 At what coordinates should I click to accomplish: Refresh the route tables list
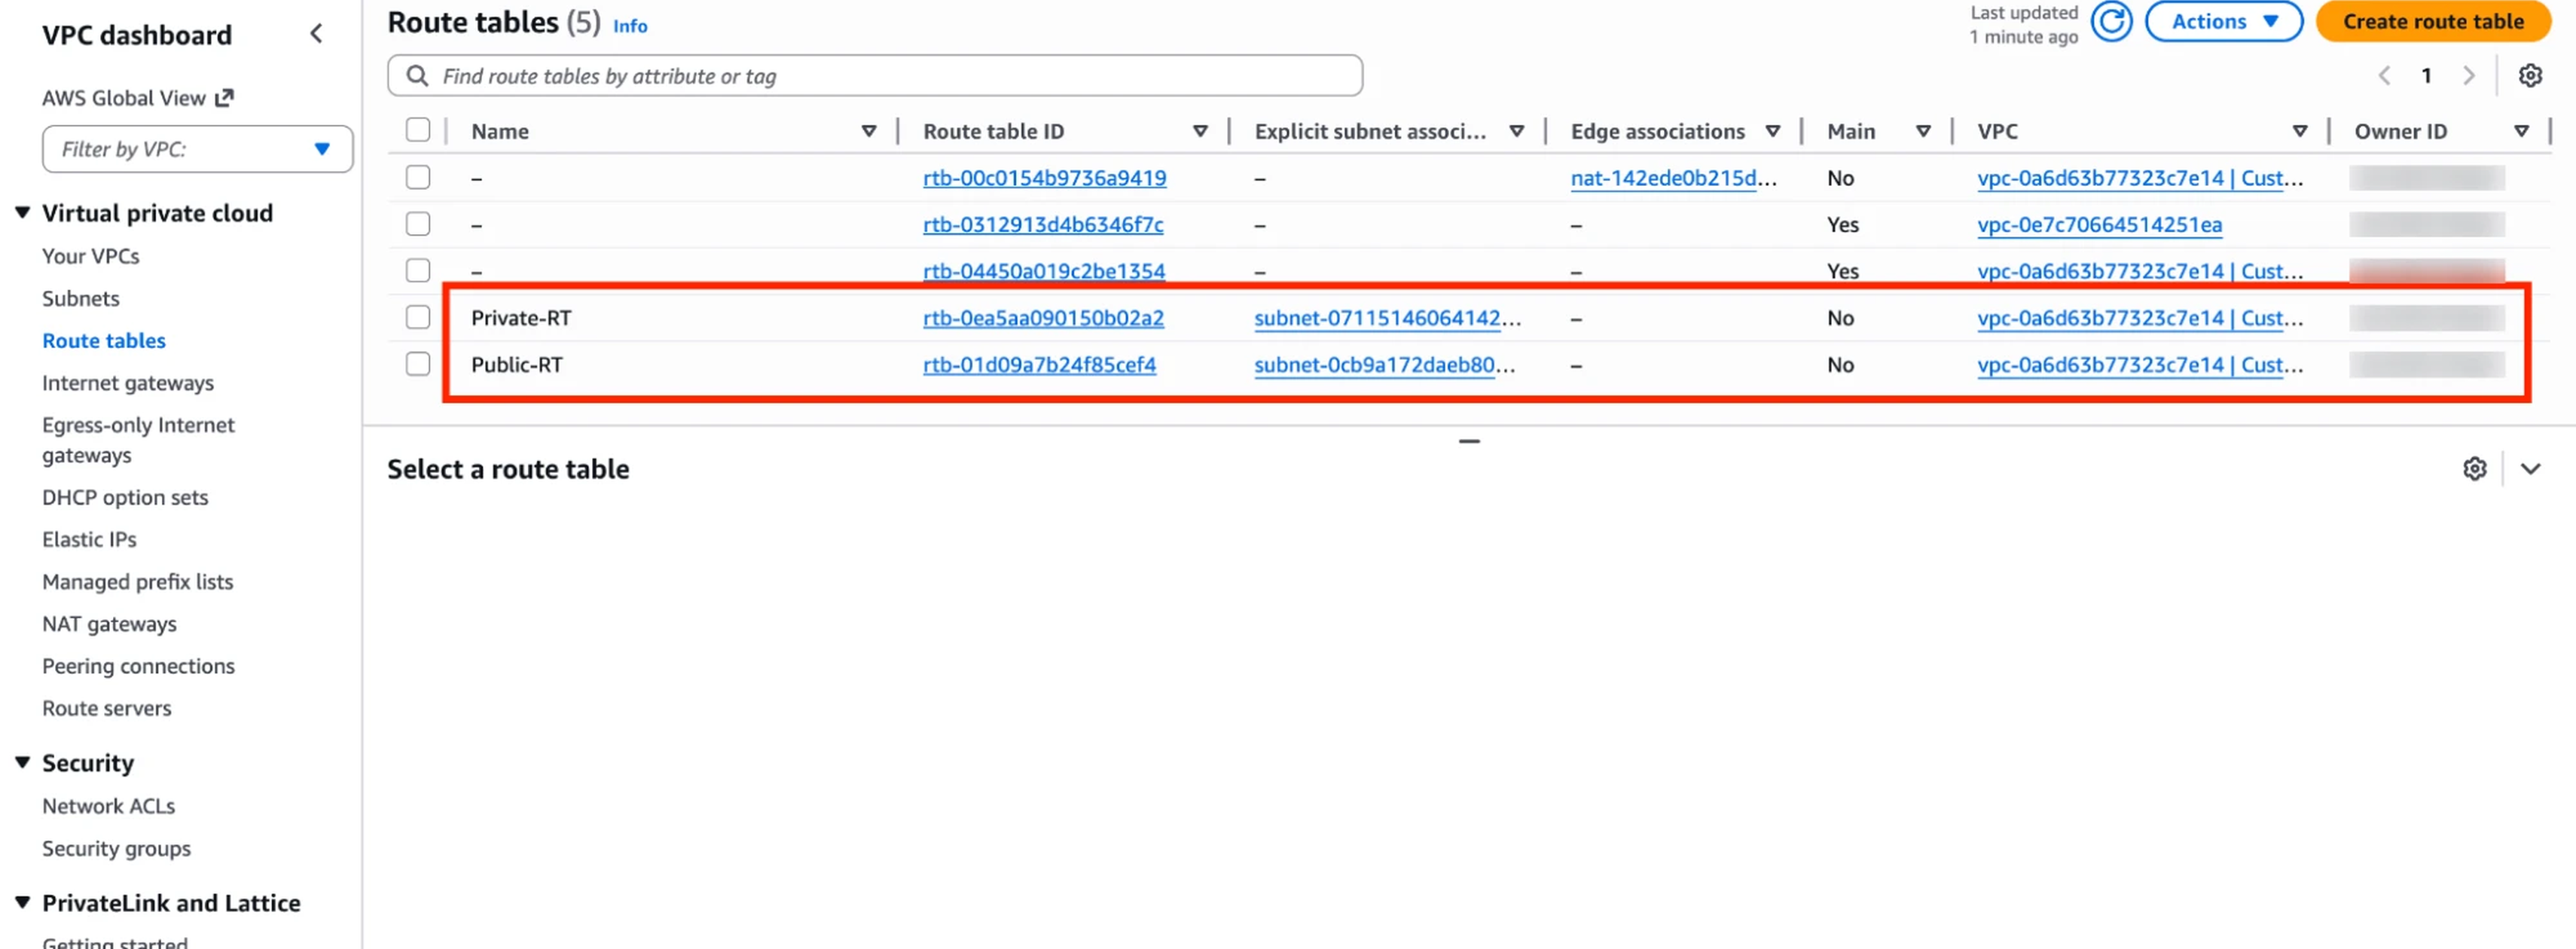[2111, 22]
